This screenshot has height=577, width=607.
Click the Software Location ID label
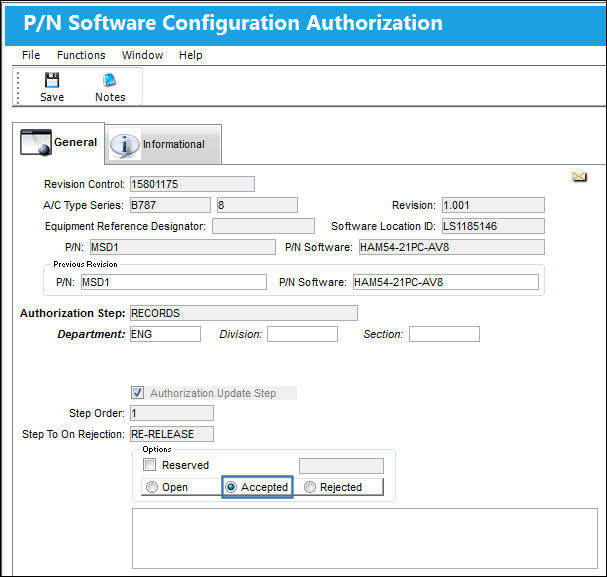pos(383,226)
